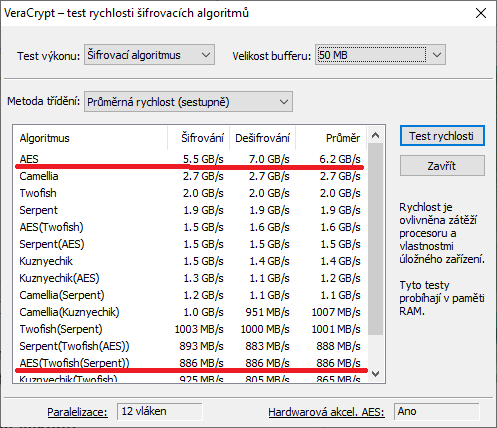Click the Ano hardware acceleration field
The width and height of the screenshot is (497, 428).
point(437,411)
